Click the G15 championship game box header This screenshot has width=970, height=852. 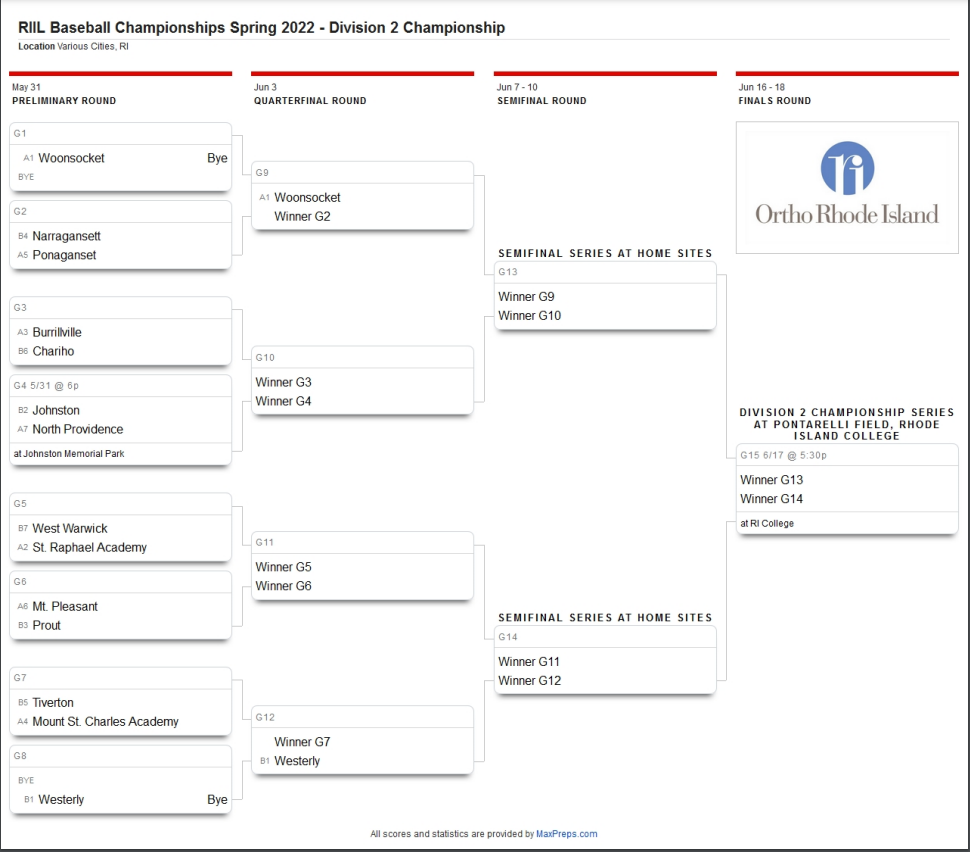783,455
